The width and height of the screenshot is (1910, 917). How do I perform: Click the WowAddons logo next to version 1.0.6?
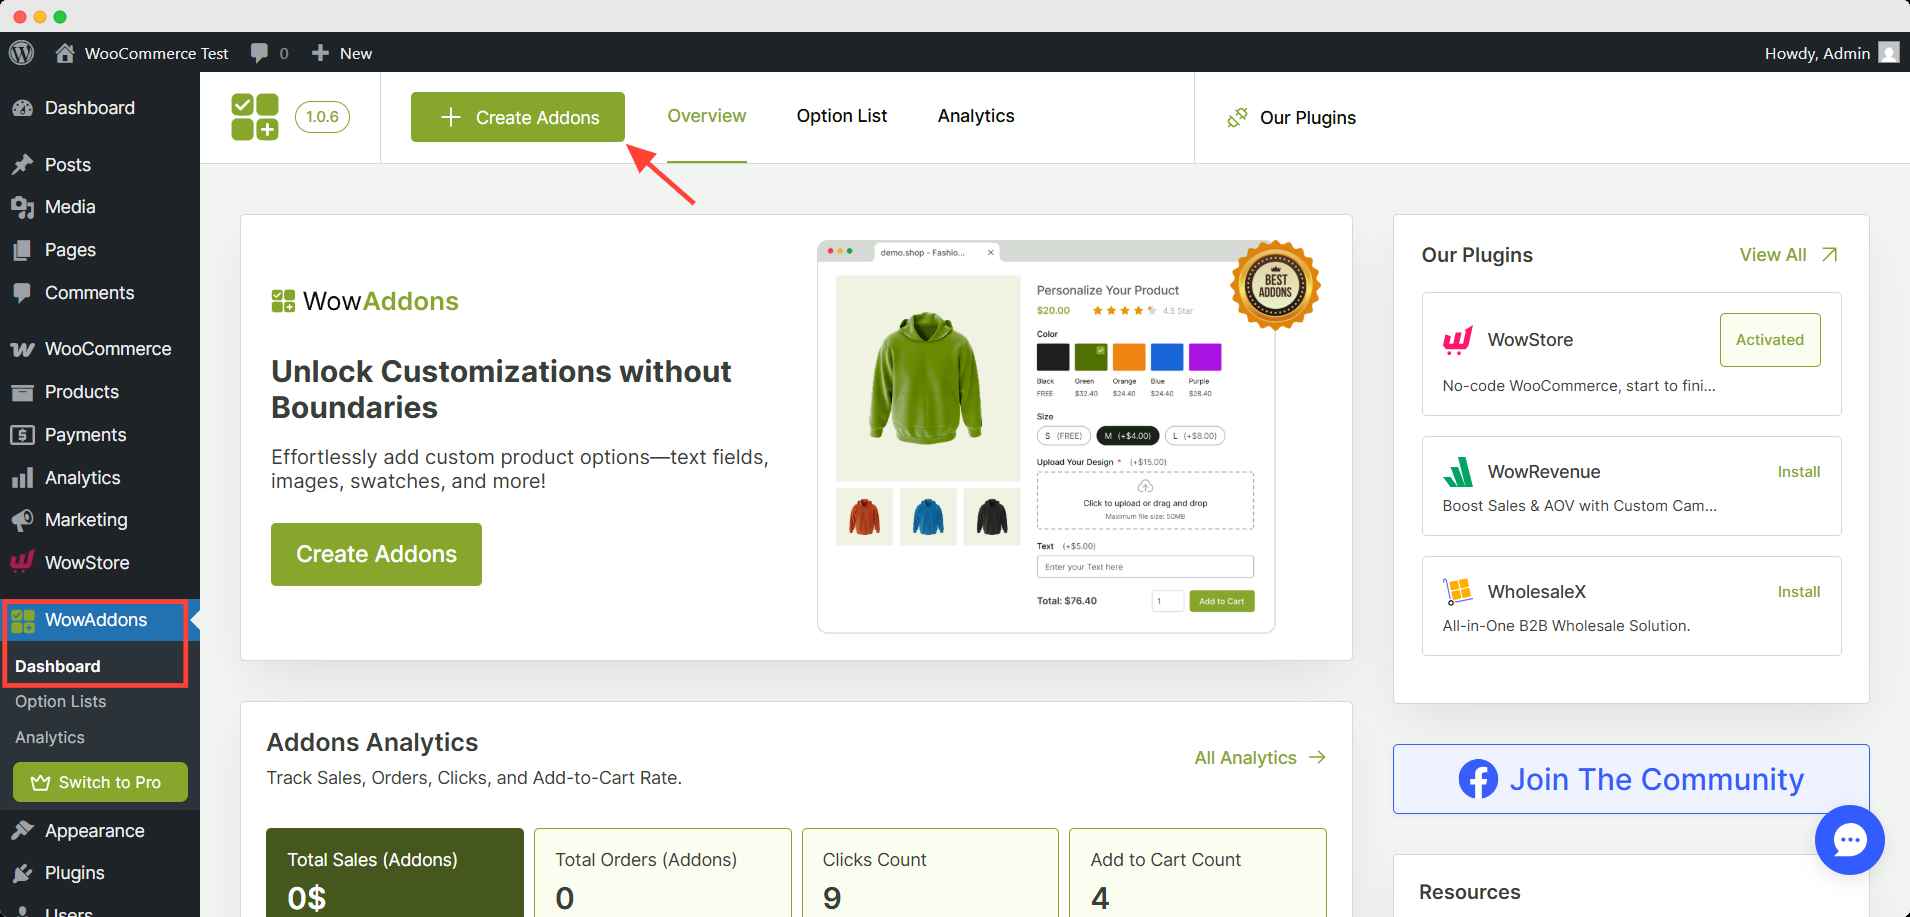[255, 117]
